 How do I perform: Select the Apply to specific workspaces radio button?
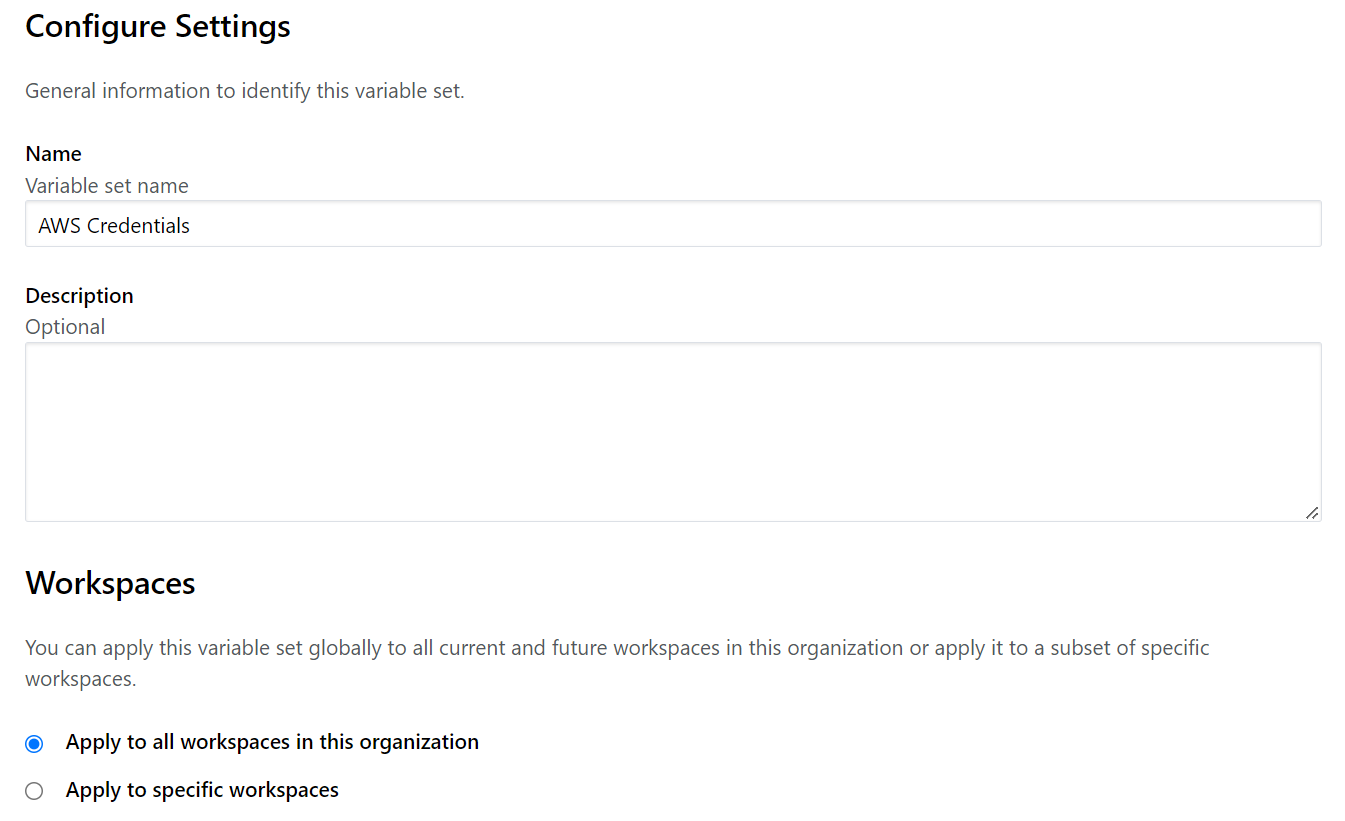35,791
